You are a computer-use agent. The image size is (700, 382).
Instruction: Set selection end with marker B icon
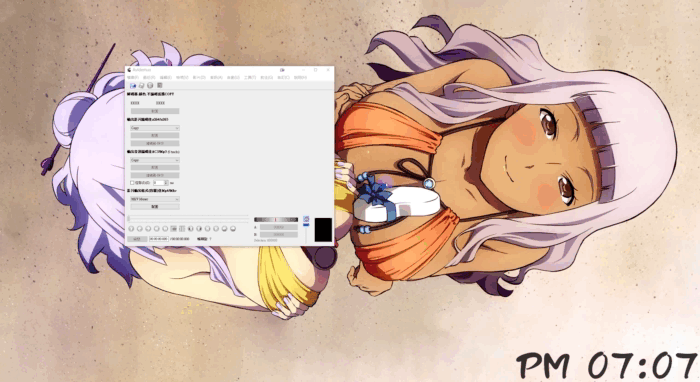coord(182,228)
